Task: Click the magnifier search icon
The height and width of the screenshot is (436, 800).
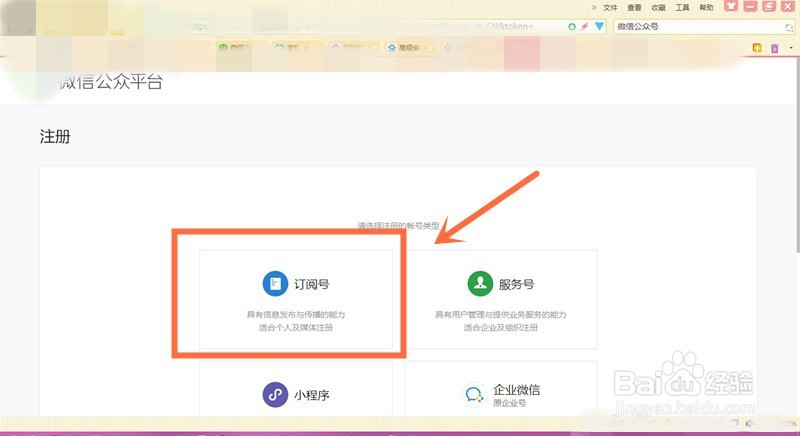Action: pos(789,27)
